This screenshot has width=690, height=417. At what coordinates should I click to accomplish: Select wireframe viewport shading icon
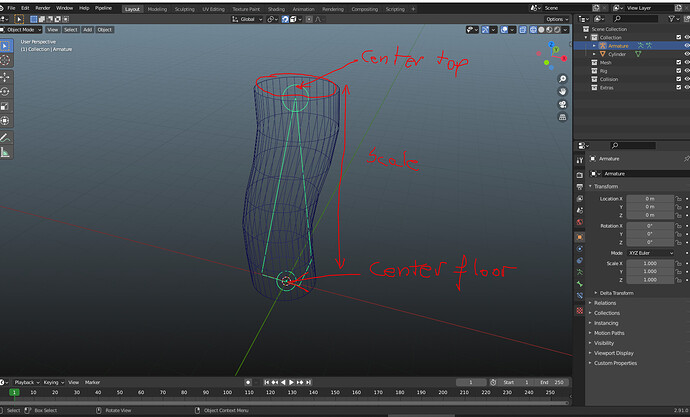(x=533, y=29)
